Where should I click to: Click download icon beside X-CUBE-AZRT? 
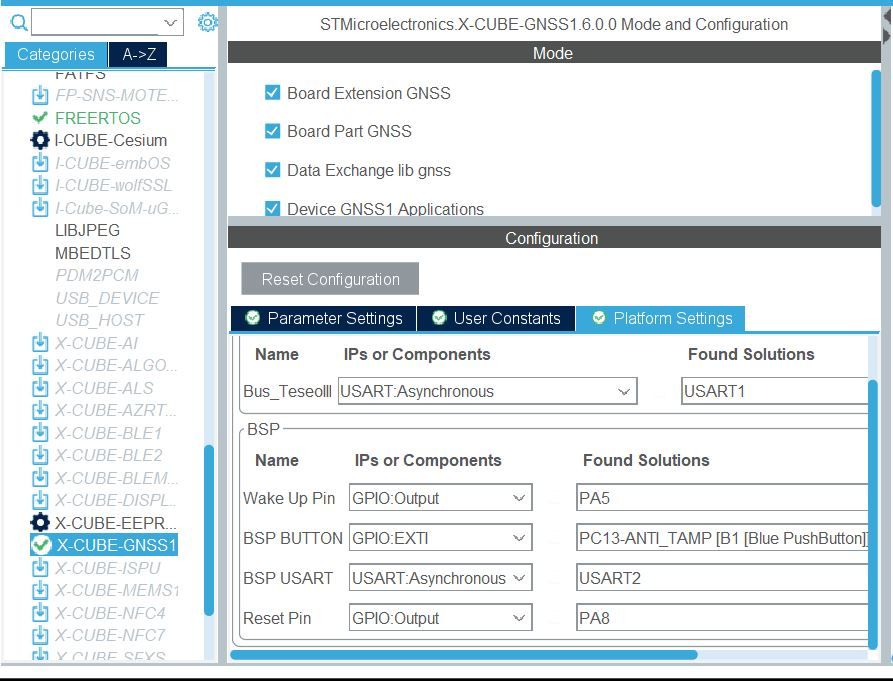40,410
